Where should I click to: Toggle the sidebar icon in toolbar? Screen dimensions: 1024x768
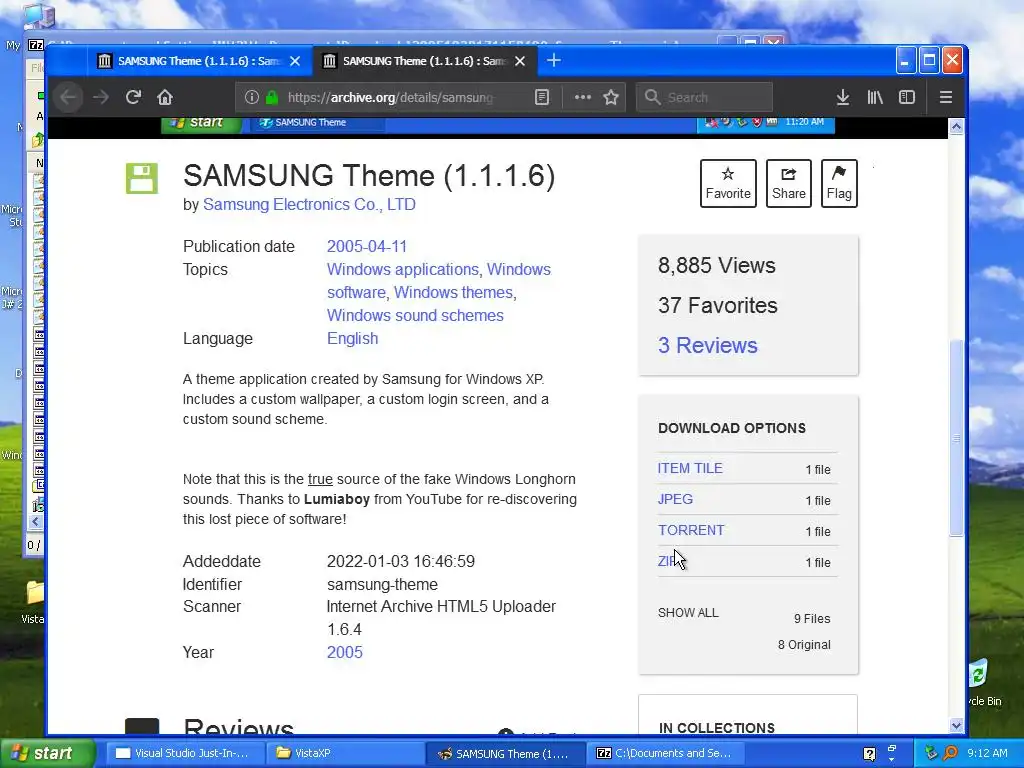(x=906, y=97)
